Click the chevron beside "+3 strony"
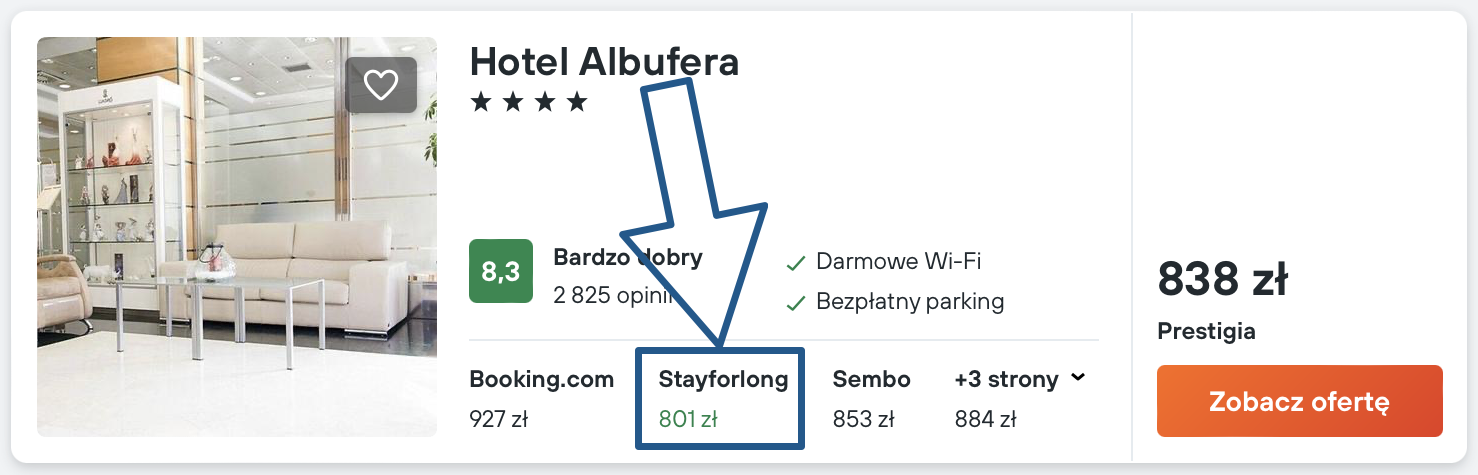Image resolution: width=1478 pixels, height=475 pixels. point(1077,378)
